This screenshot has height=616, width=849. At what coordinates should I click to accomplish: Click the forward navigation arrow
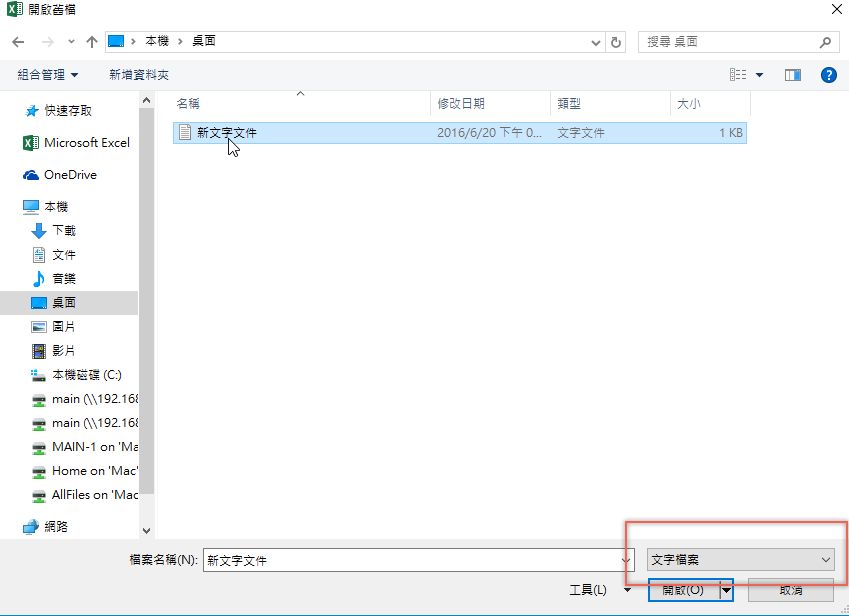pyautogui.click(x=48, y=42)
